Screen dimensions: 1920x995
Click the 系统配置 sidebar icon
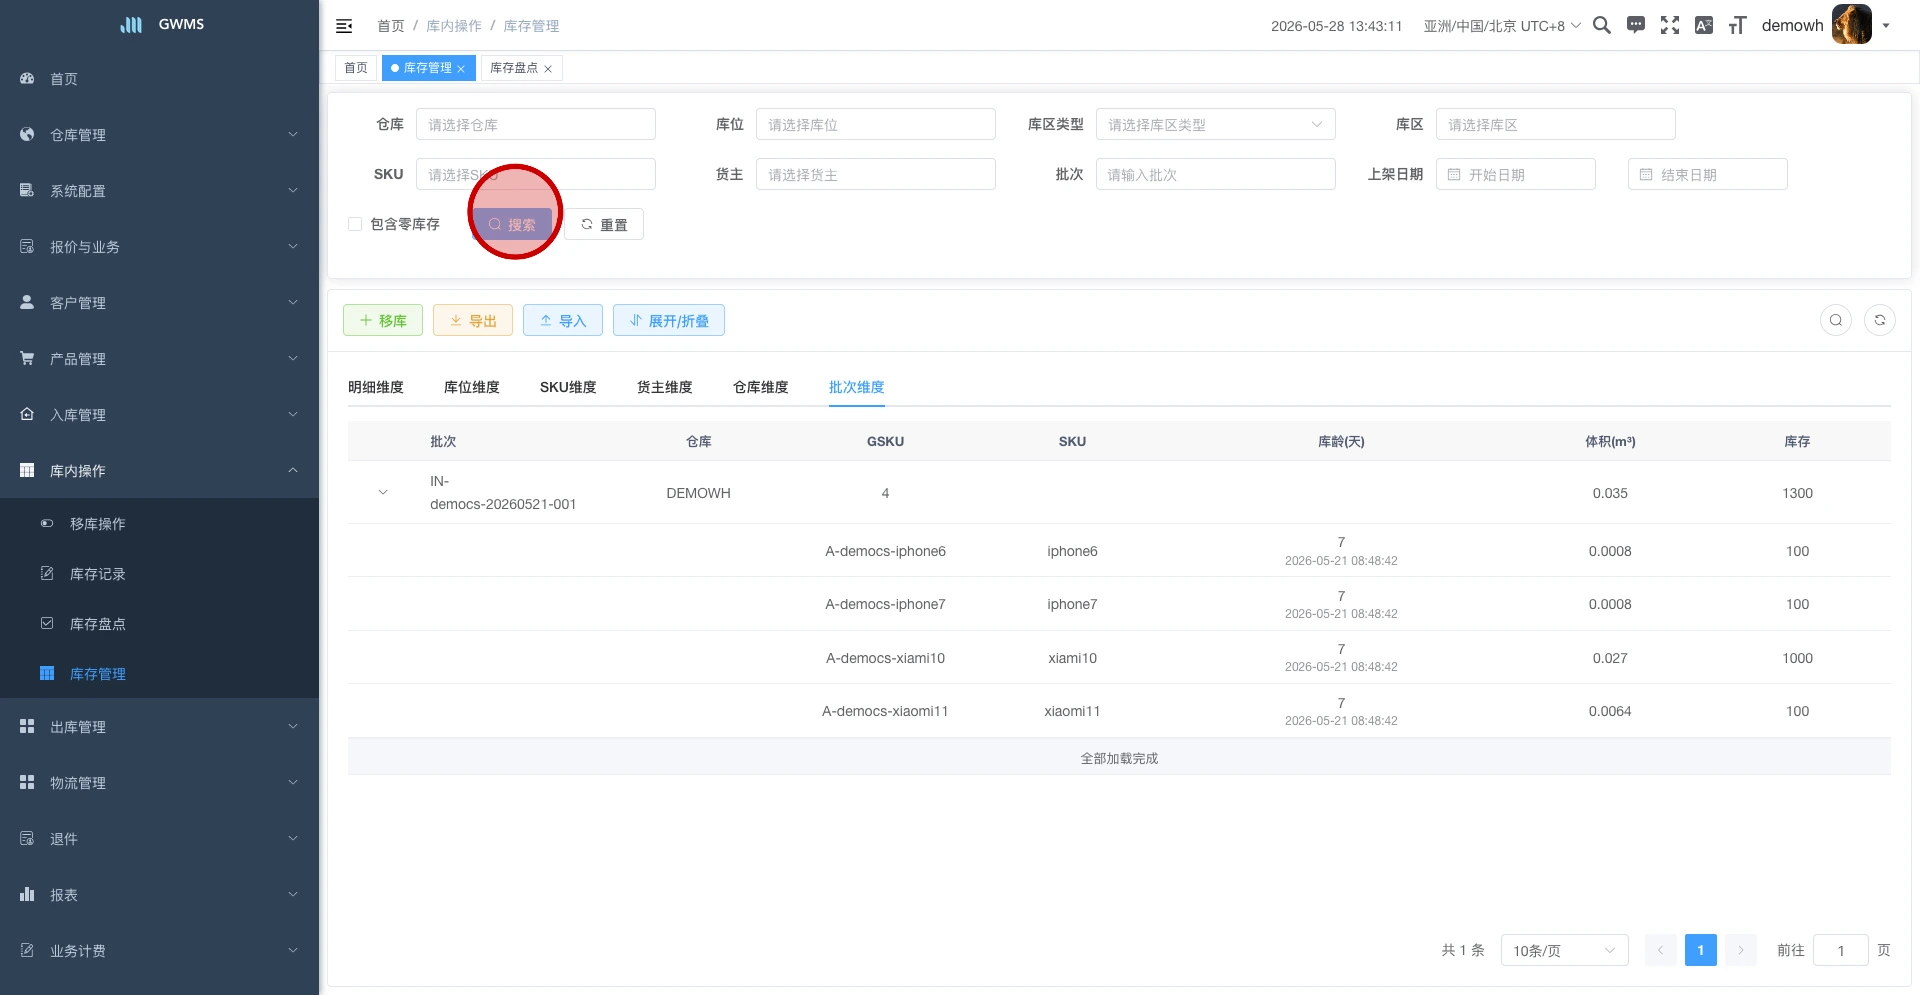tap(27, 190)
